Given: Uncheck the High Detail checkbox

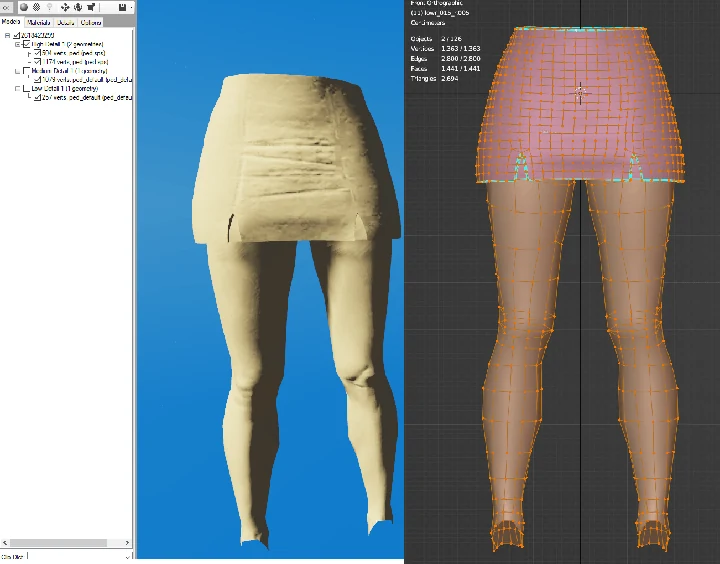Looking at the screenshot, I should pos(26,44).
